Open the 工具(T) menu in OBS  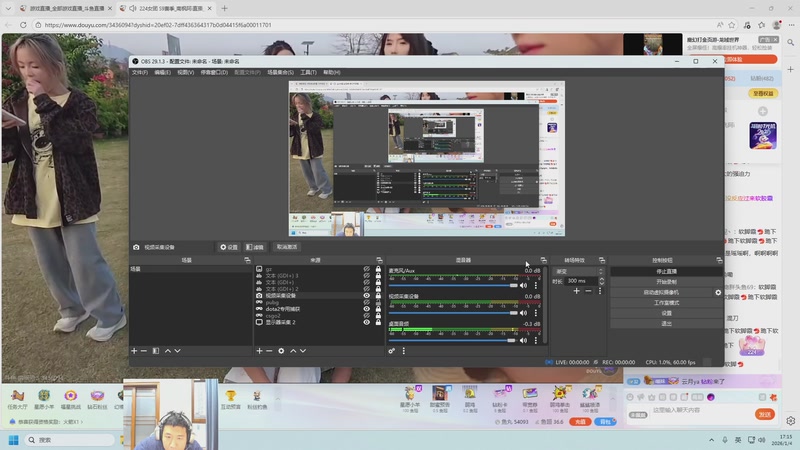pos(308,72)
